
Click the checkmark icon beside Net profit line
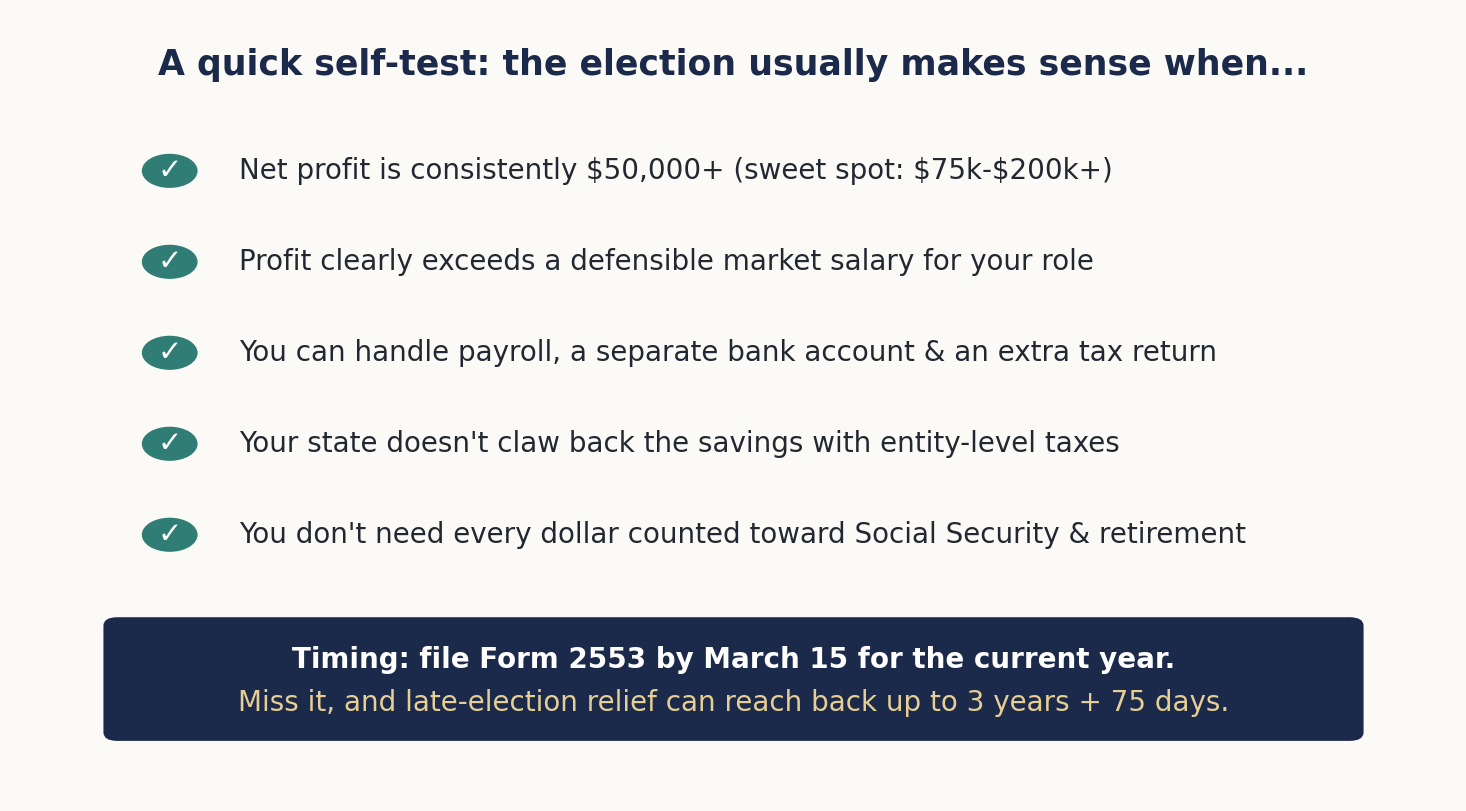pos(169,171)
